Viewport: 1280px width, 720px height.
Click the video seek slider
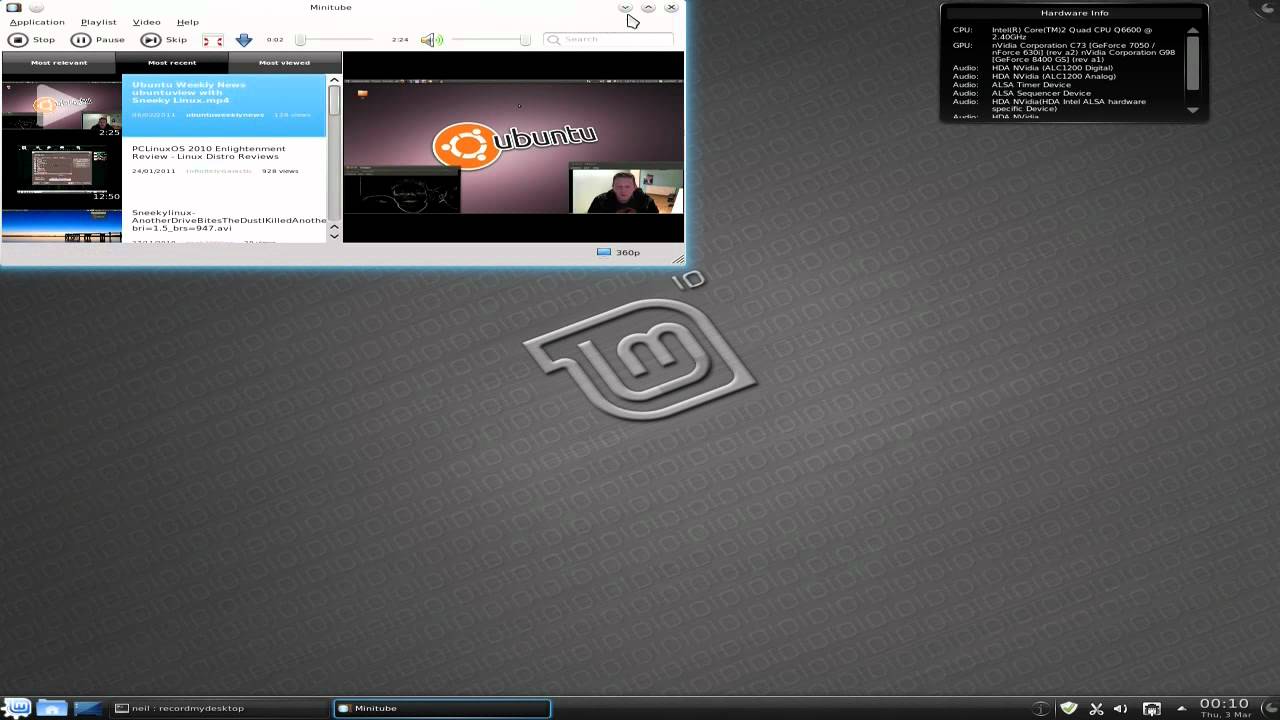(x=334, y=40)
